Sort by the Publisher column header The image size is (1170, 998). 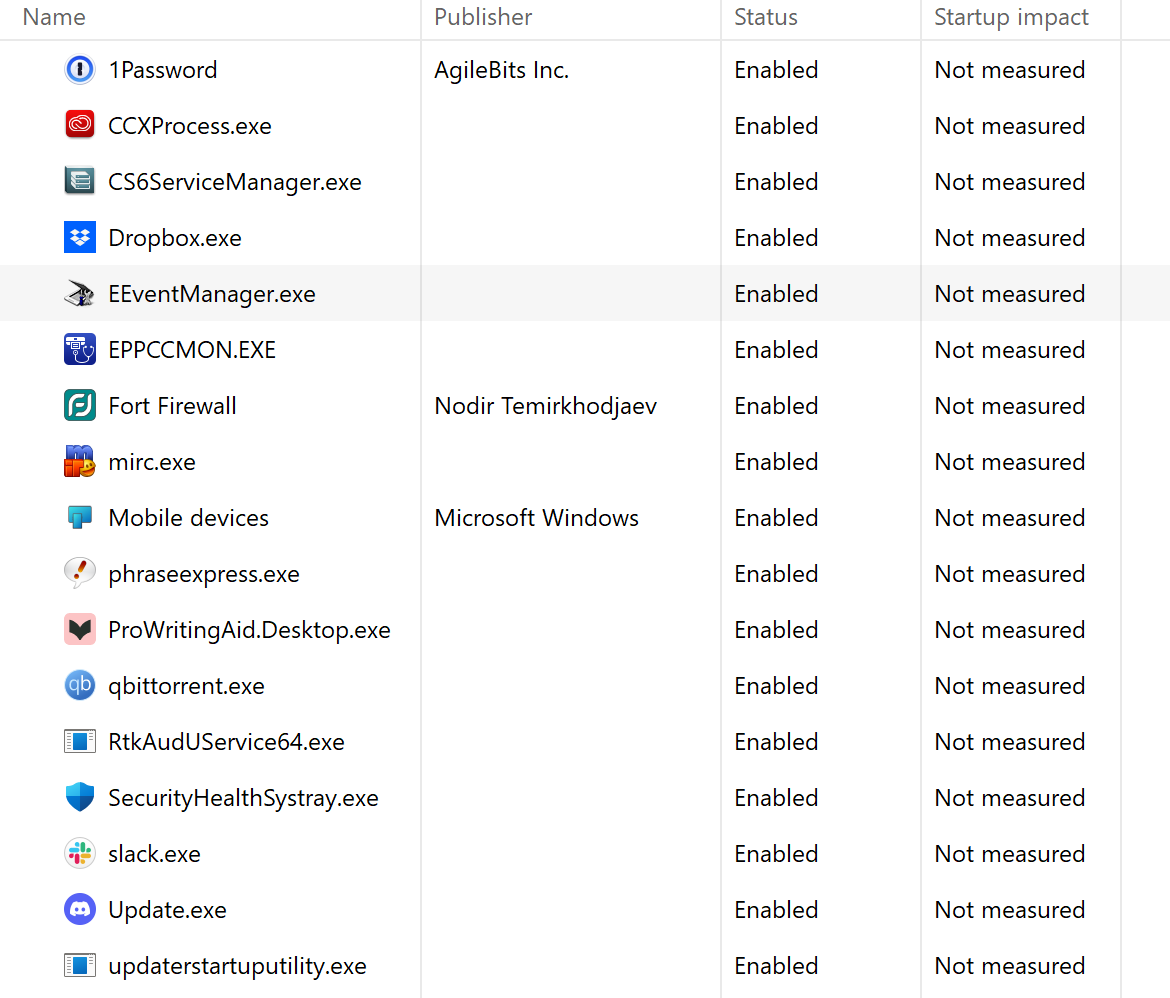point(483,17)
